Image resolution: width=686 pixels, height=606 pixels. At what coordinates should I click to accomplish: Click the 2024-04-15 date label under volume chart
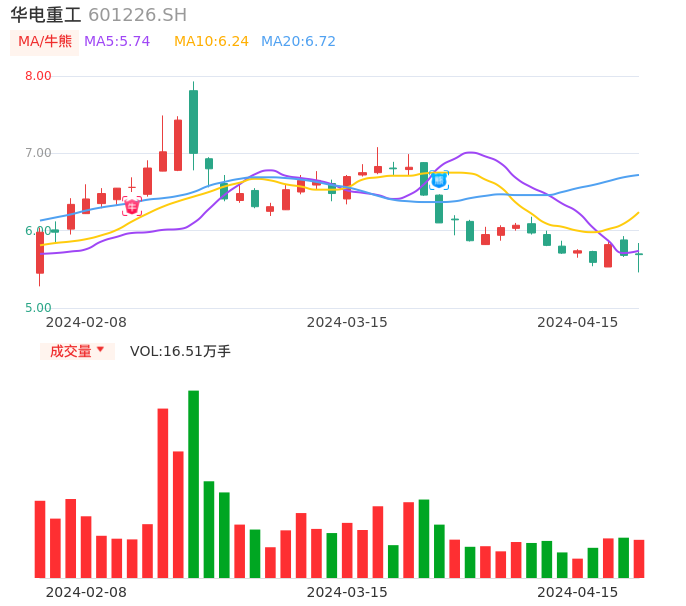click(578, 591)
